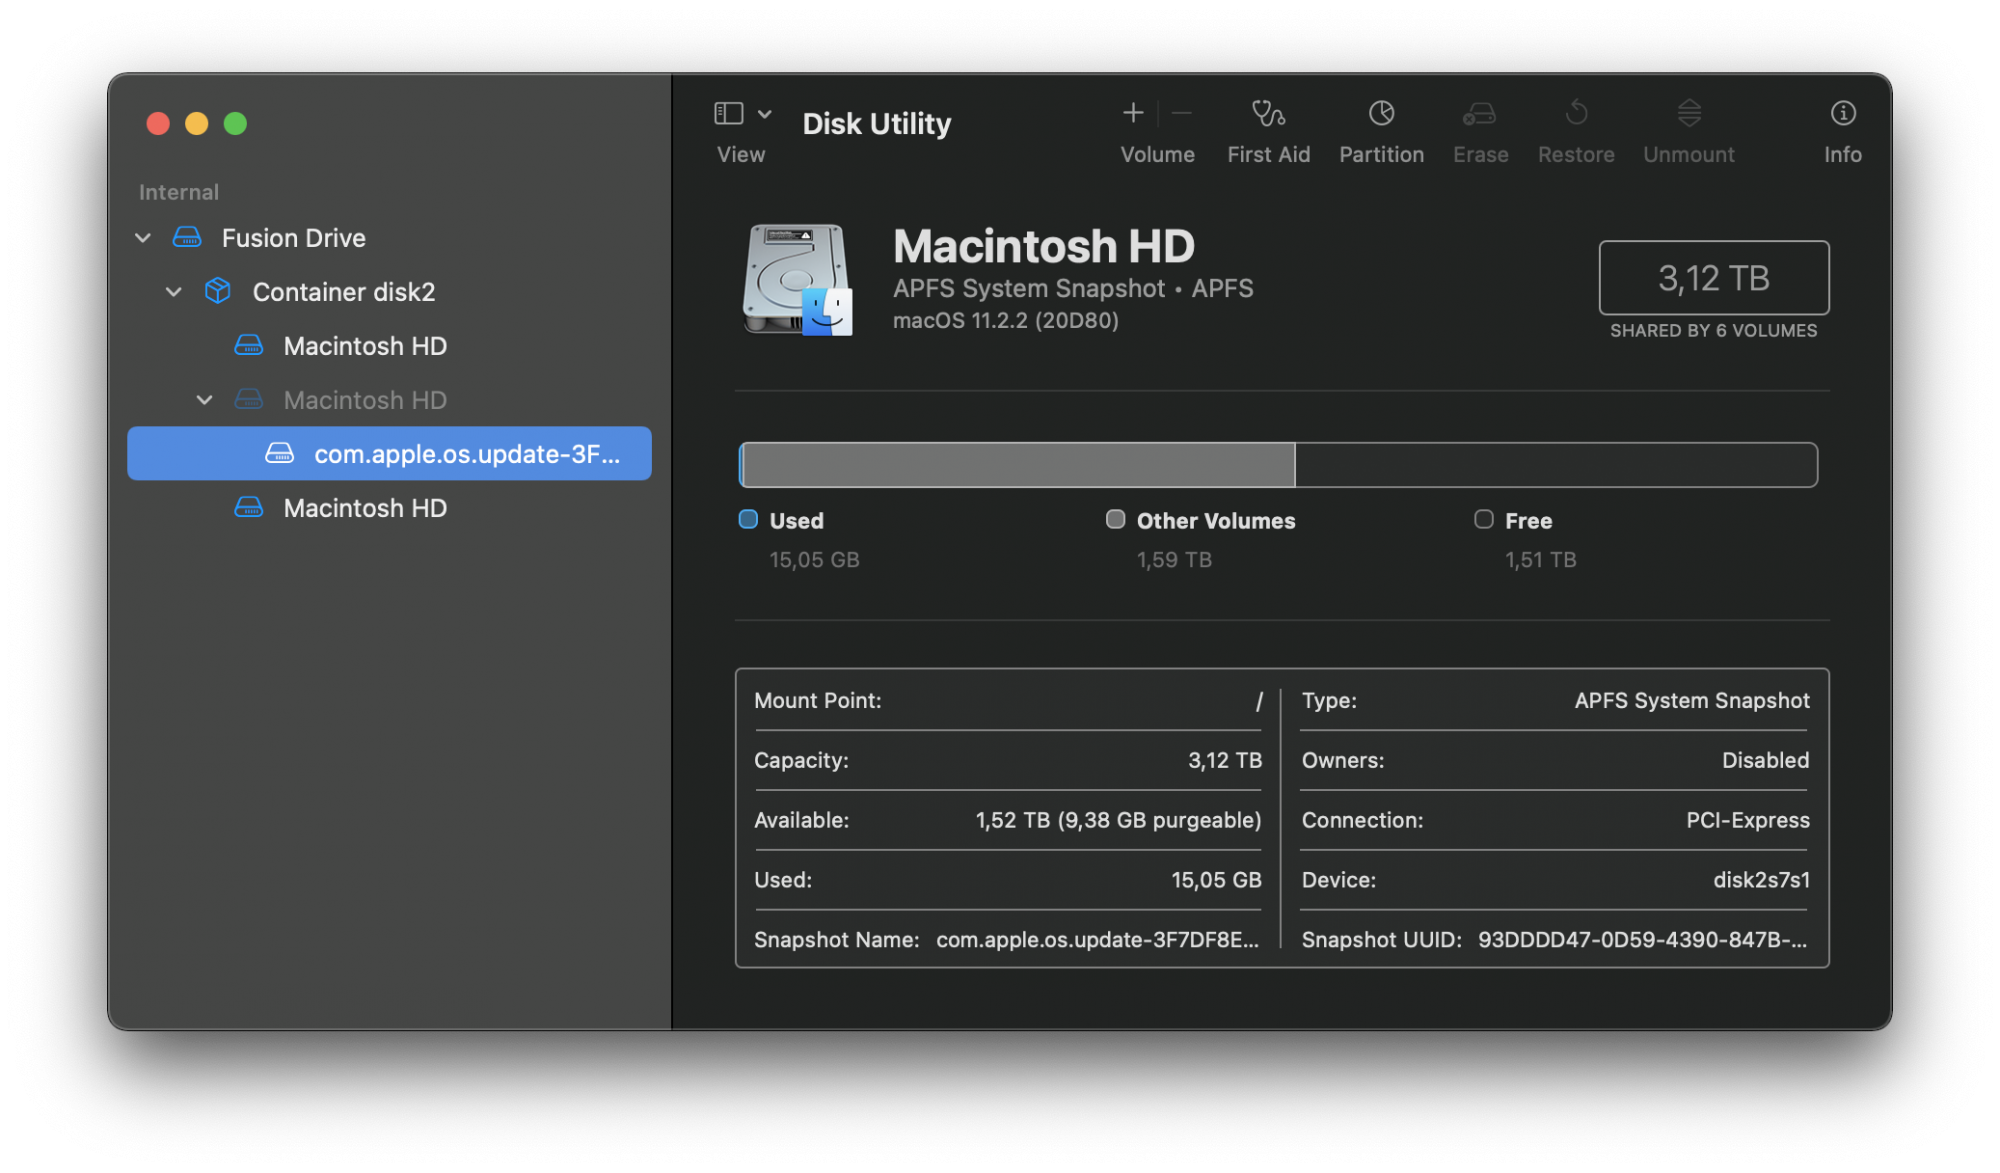Click the snapshot row's drive icon

[x=280, y=454]
